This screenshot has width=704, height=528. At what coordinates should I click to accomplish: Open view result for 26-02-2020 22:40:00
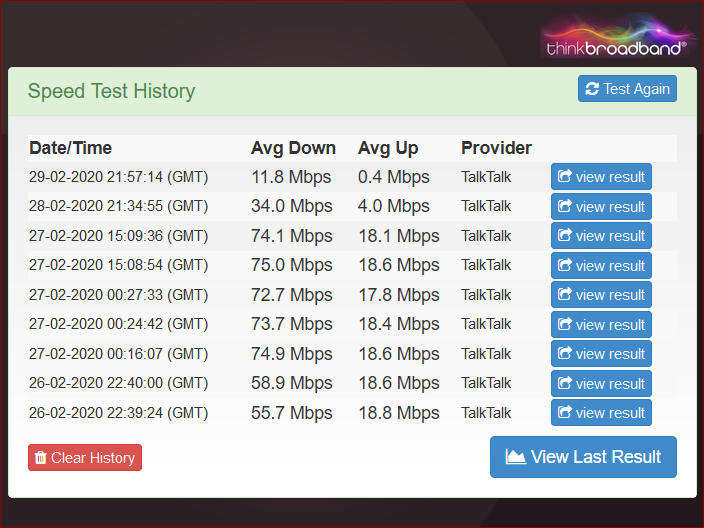point(601,383)
